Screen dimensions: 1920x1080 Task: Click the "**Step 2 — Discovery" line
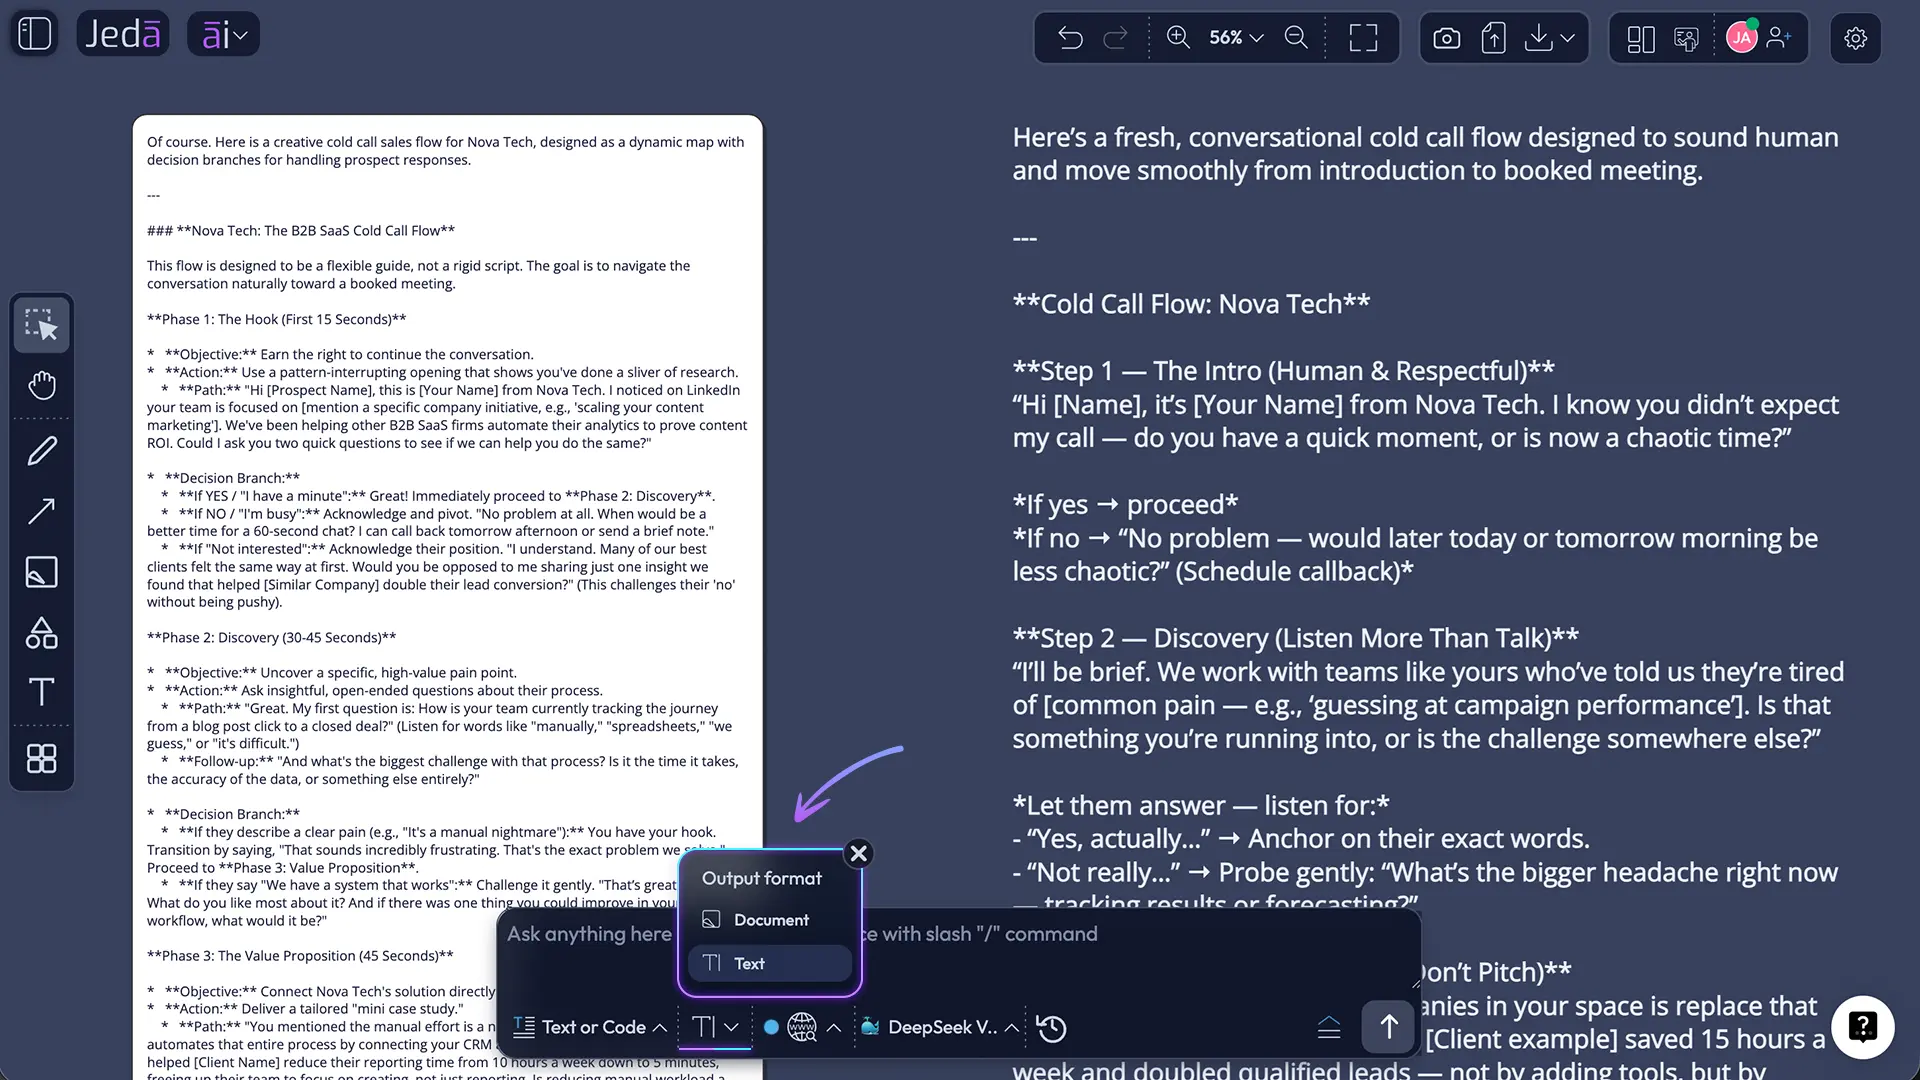[x=1296, y=638]
